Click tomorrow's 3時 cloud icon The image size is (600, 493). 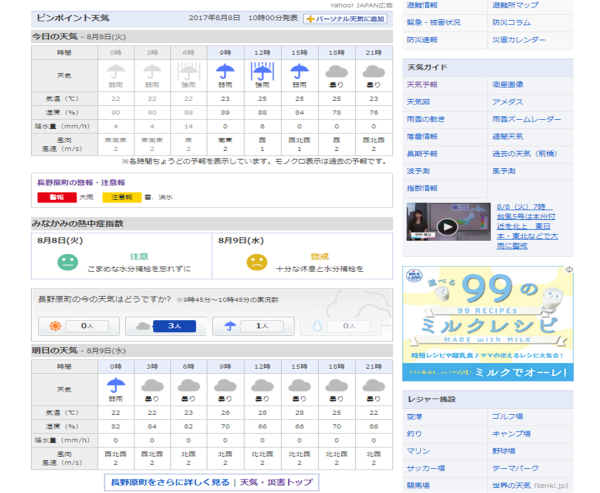[152, 385]
